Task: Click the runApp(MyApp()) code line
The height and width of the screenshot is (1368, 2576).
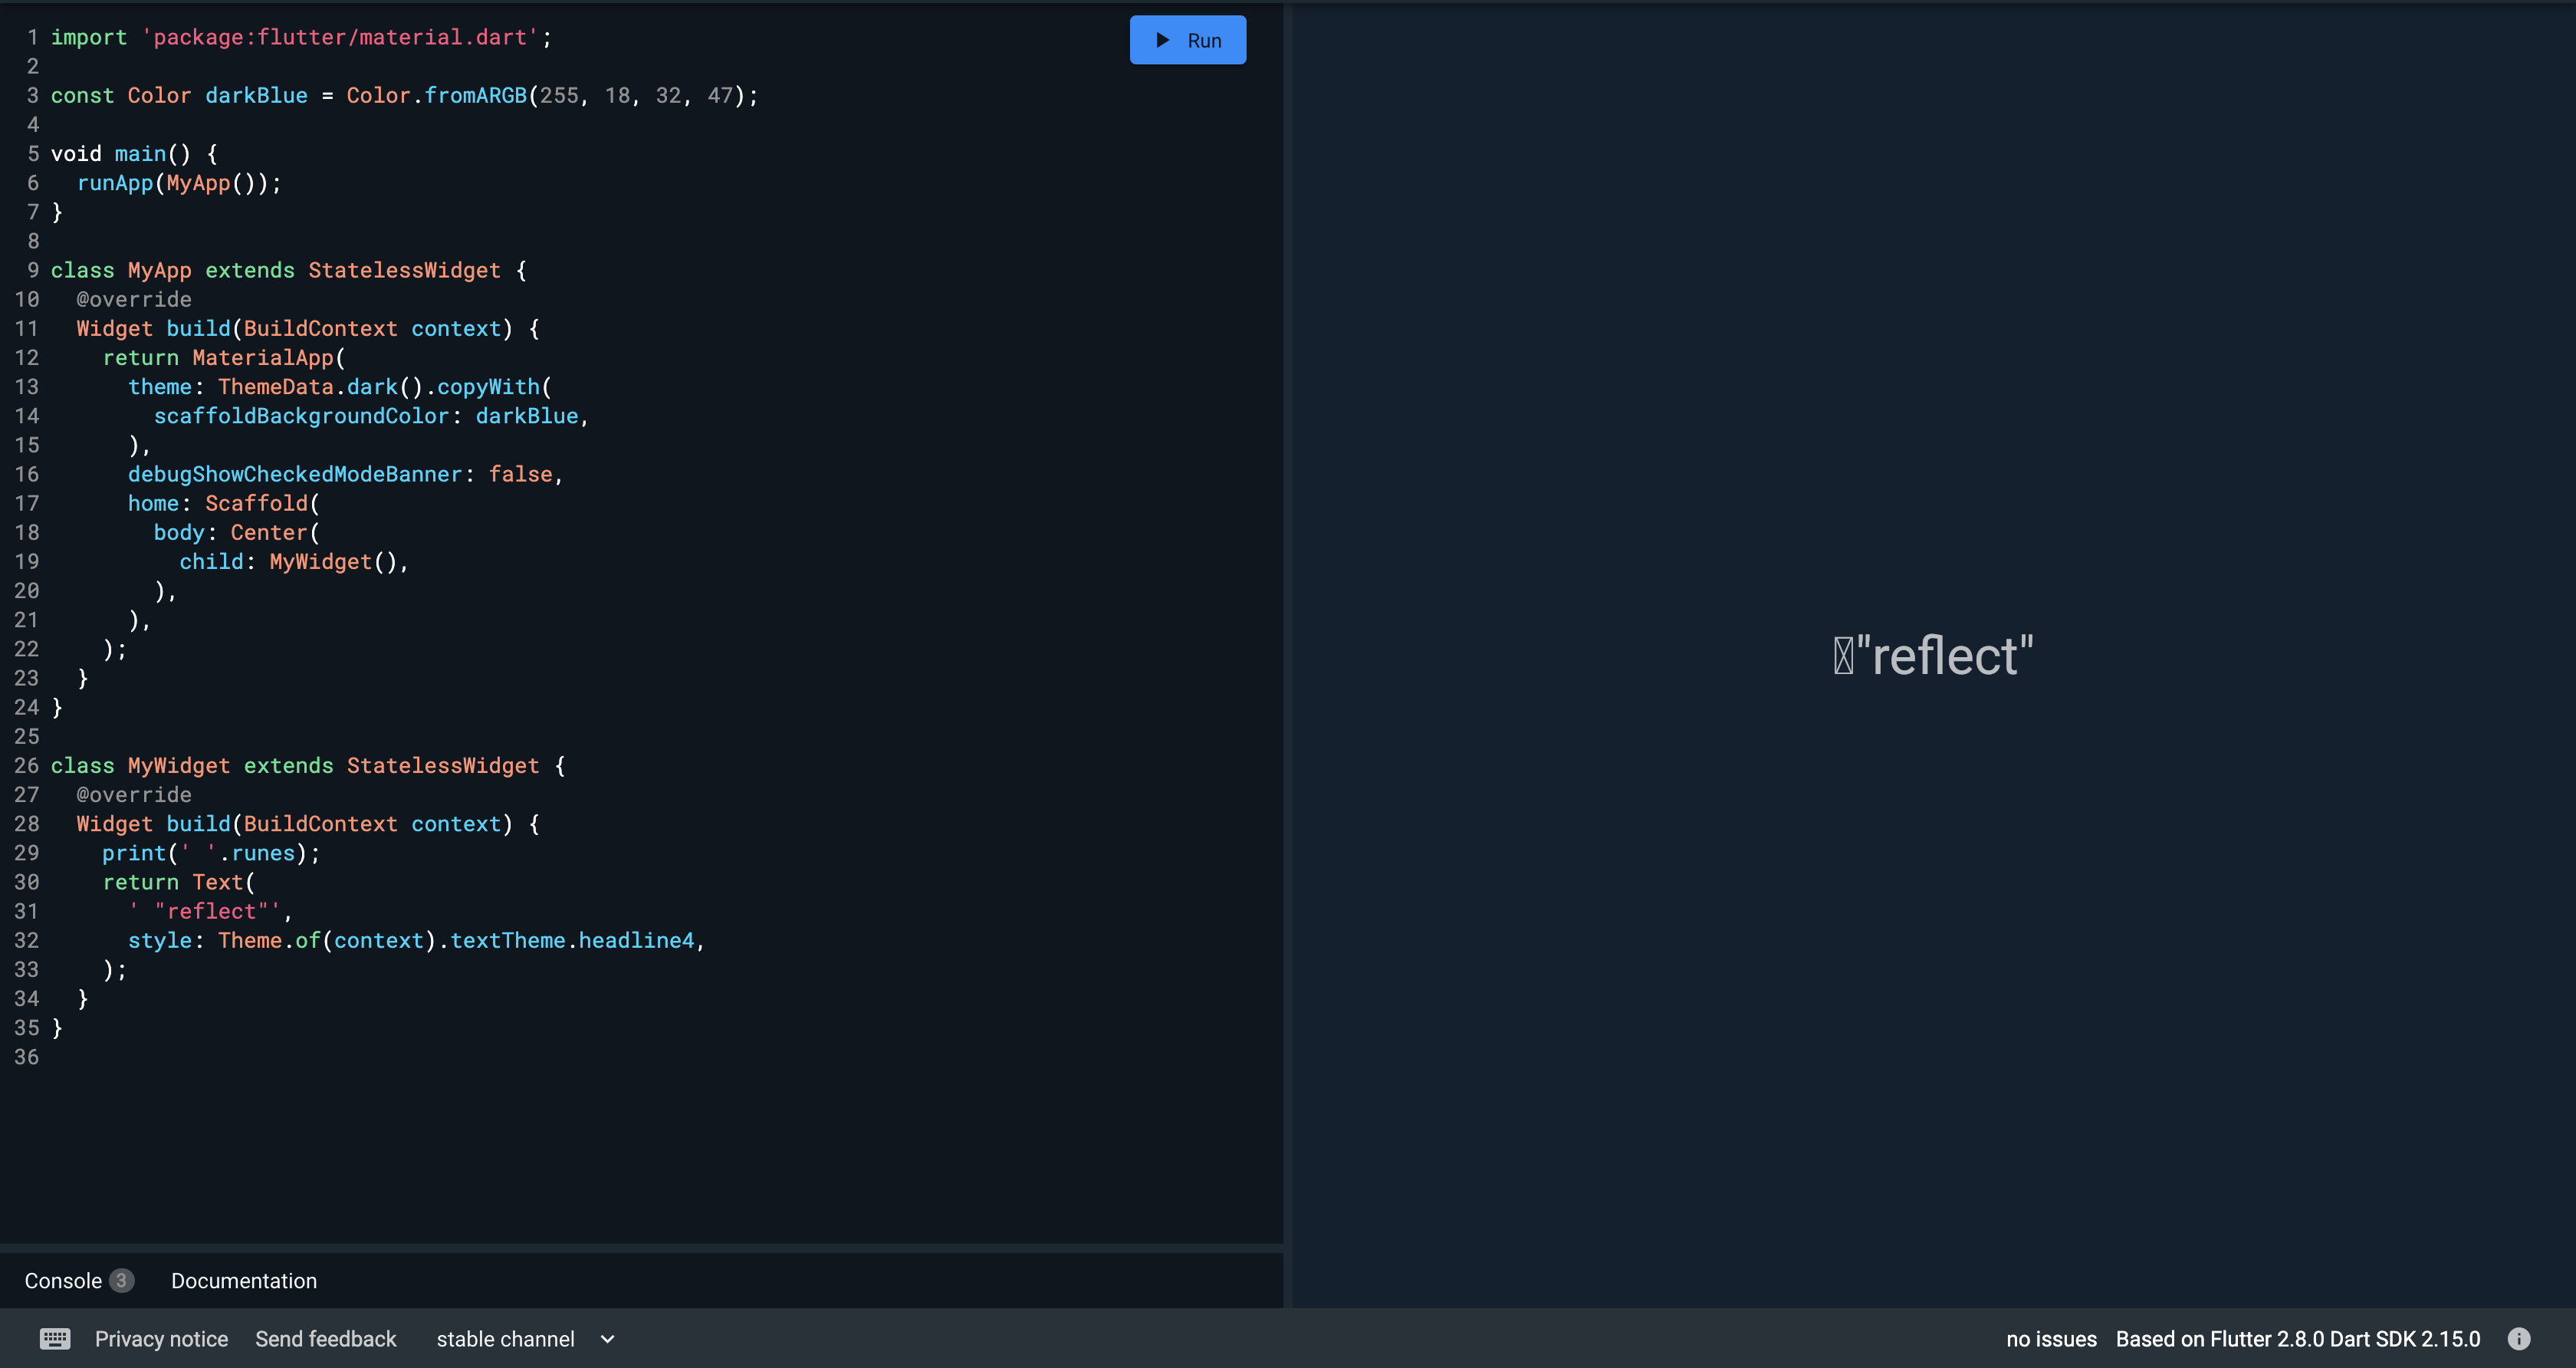Action: [179, 183]
